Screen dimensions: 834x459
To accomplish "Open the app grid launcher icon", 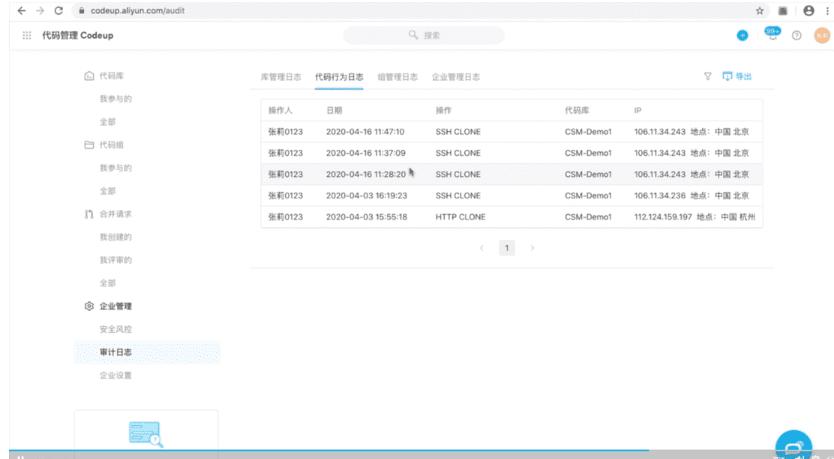I will coord(27,35).
